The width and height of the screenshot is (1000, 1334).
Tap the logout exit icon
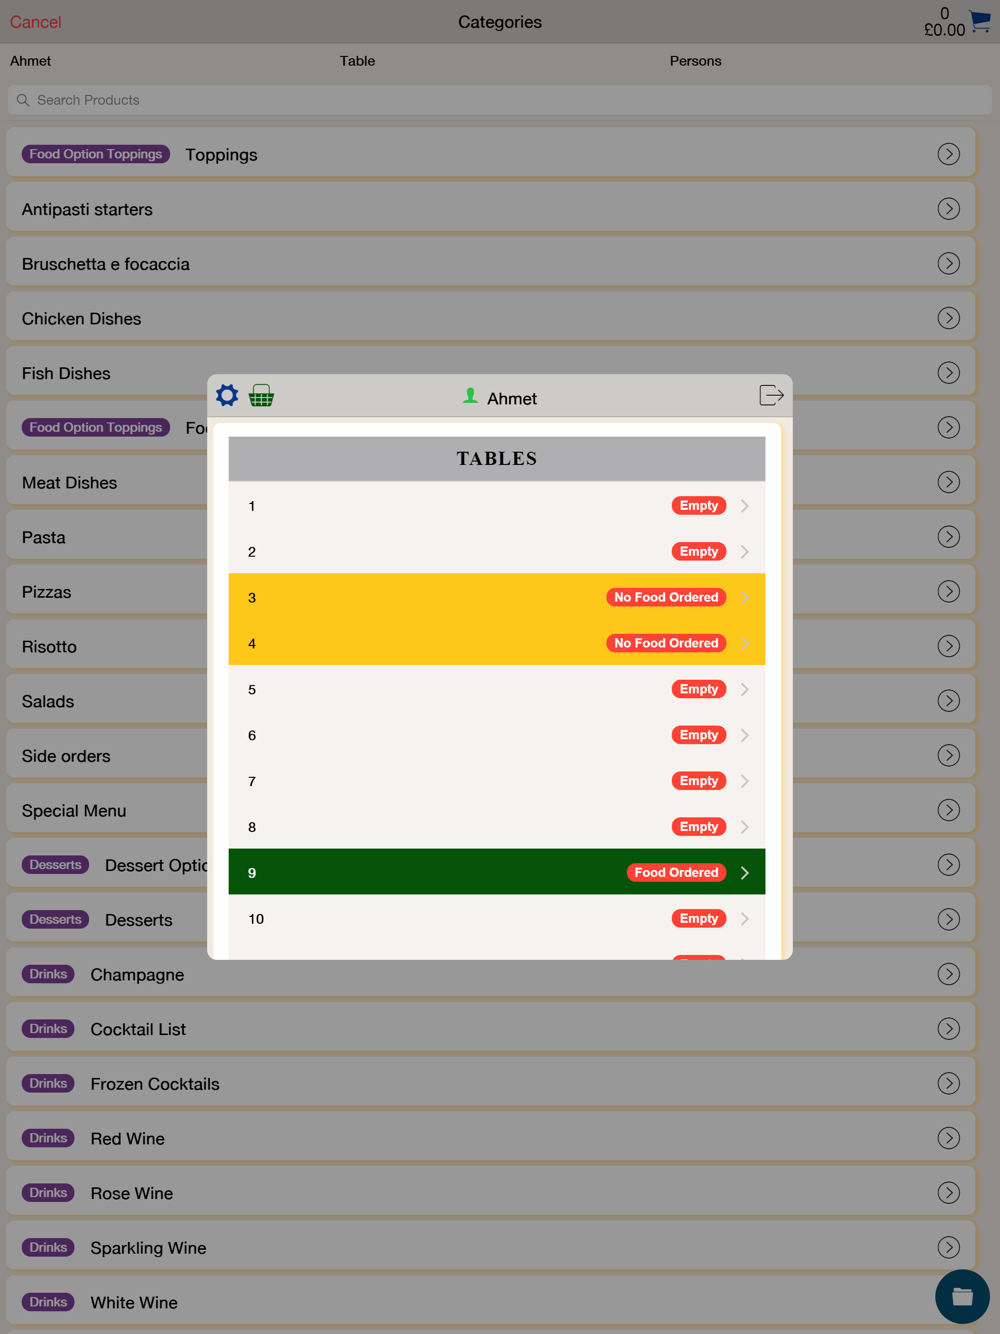[x=771, y=396]
